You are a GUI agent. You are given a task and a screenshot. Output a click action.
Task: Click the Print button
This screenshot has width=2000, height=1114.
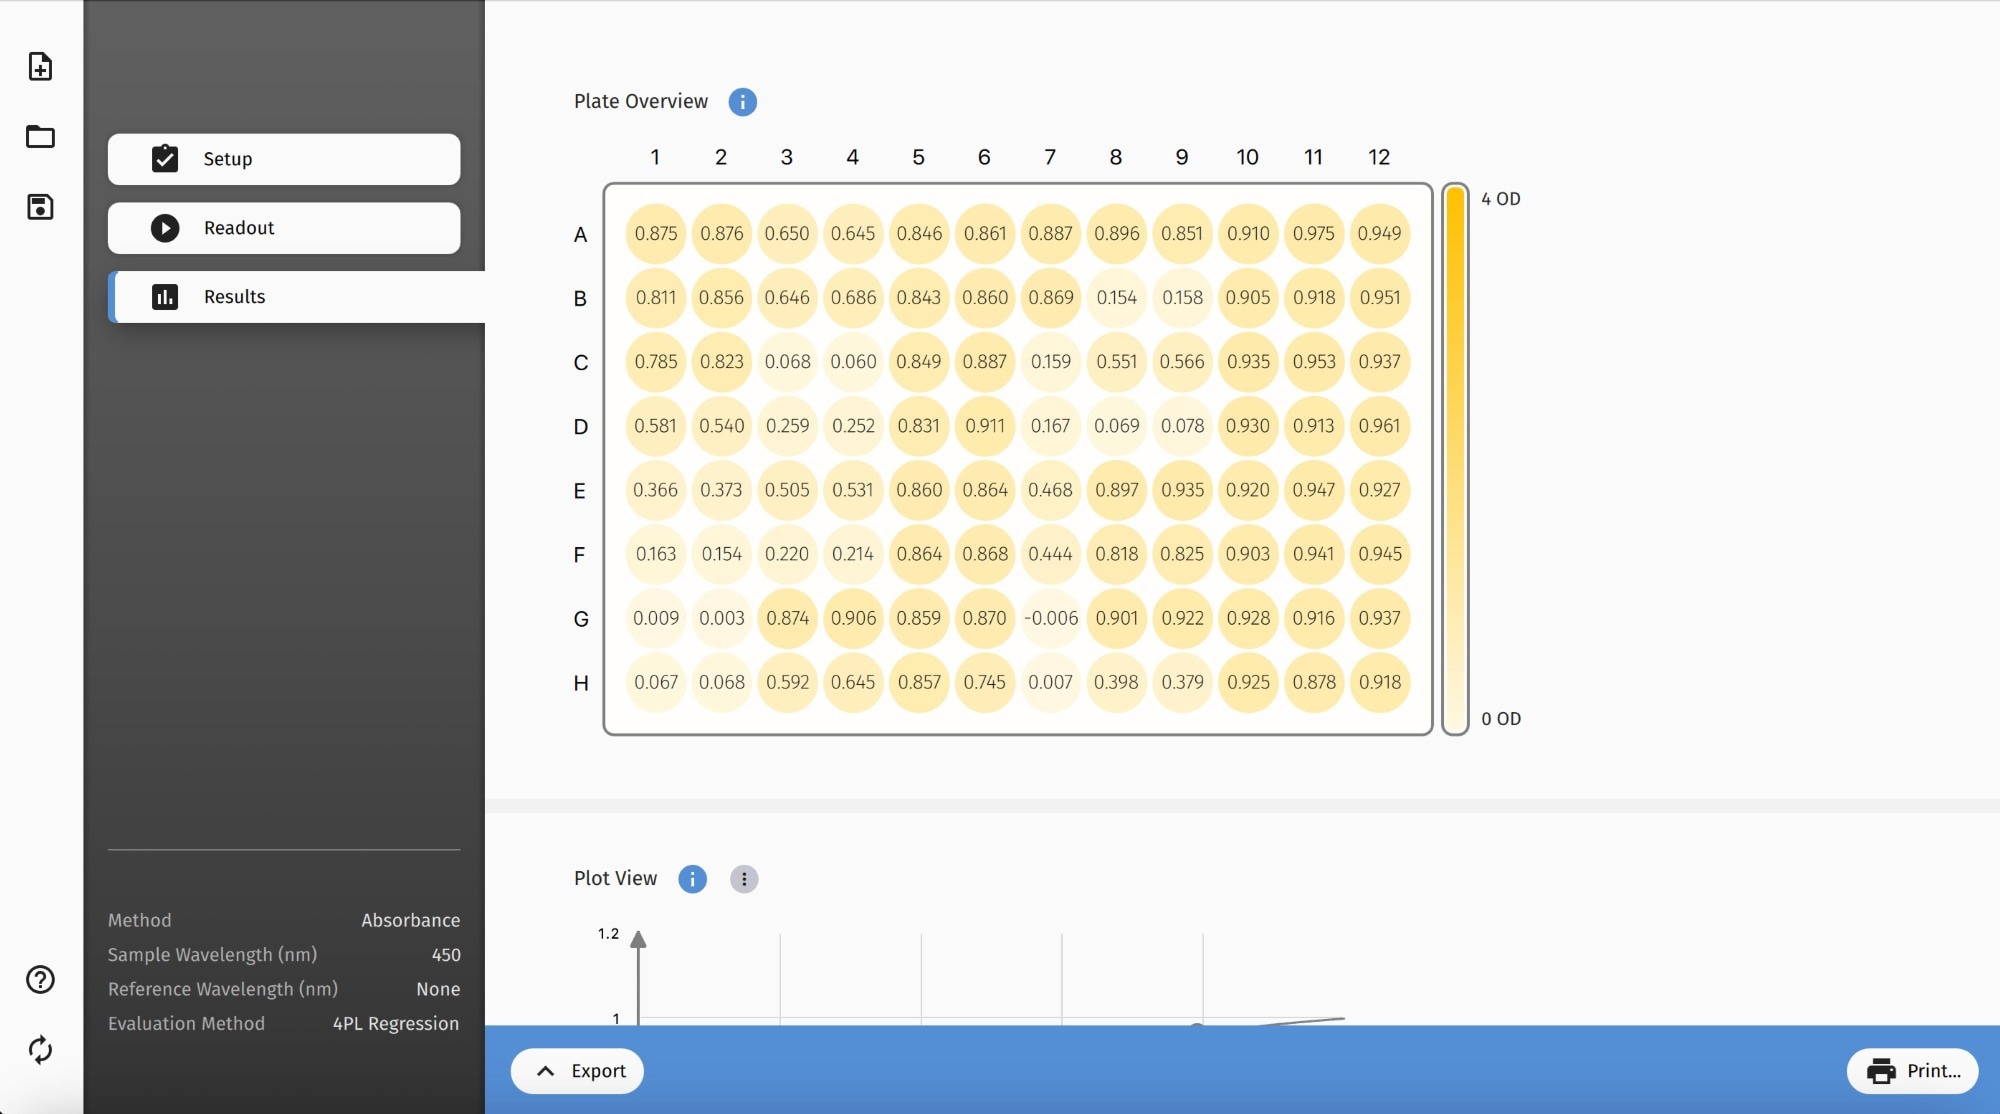click(x=1912, y=1071)
